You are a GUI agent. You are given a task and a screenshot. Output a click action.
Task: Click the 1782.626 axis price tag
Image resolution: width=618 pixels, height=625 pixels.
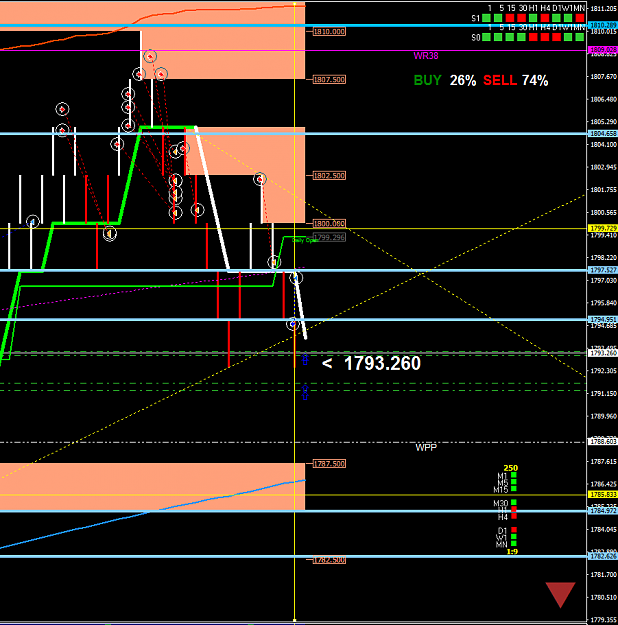coord(603,556)
